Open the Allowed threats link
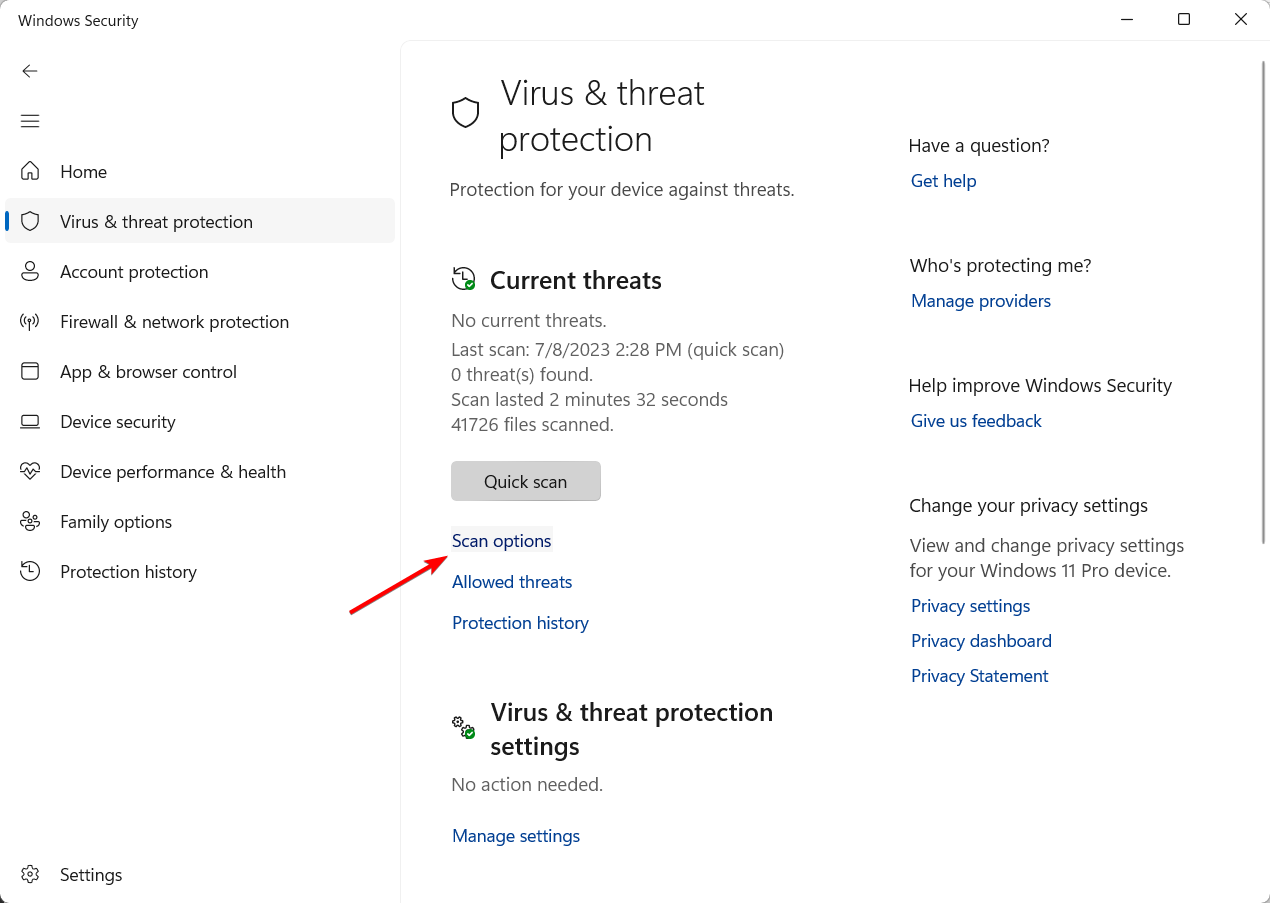This screenshot has height=903, width=1270. [512, 582]
